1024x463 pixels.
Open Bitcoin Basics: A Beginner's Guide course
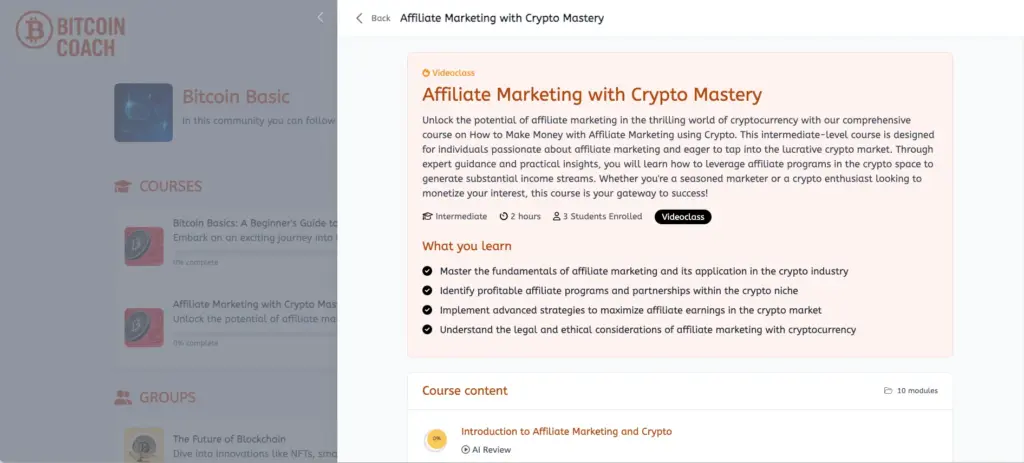255,223
